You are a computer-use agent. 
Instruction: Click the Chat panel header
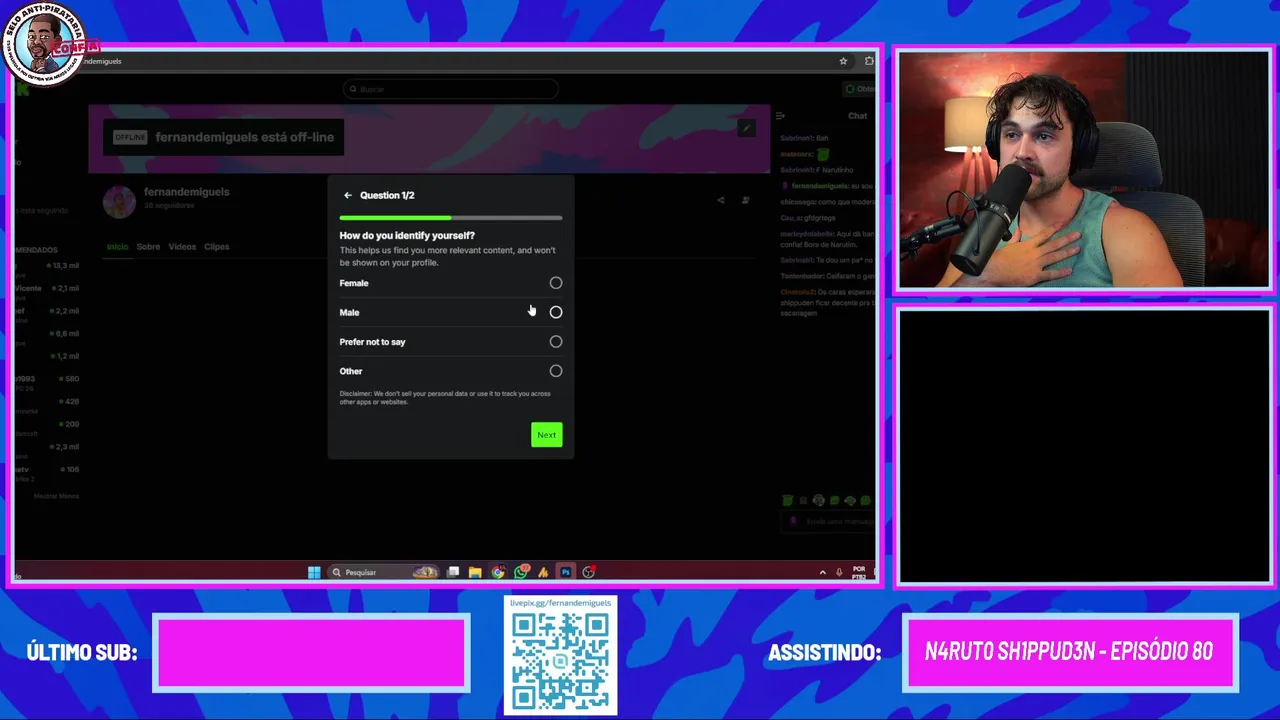pos(858,116)
